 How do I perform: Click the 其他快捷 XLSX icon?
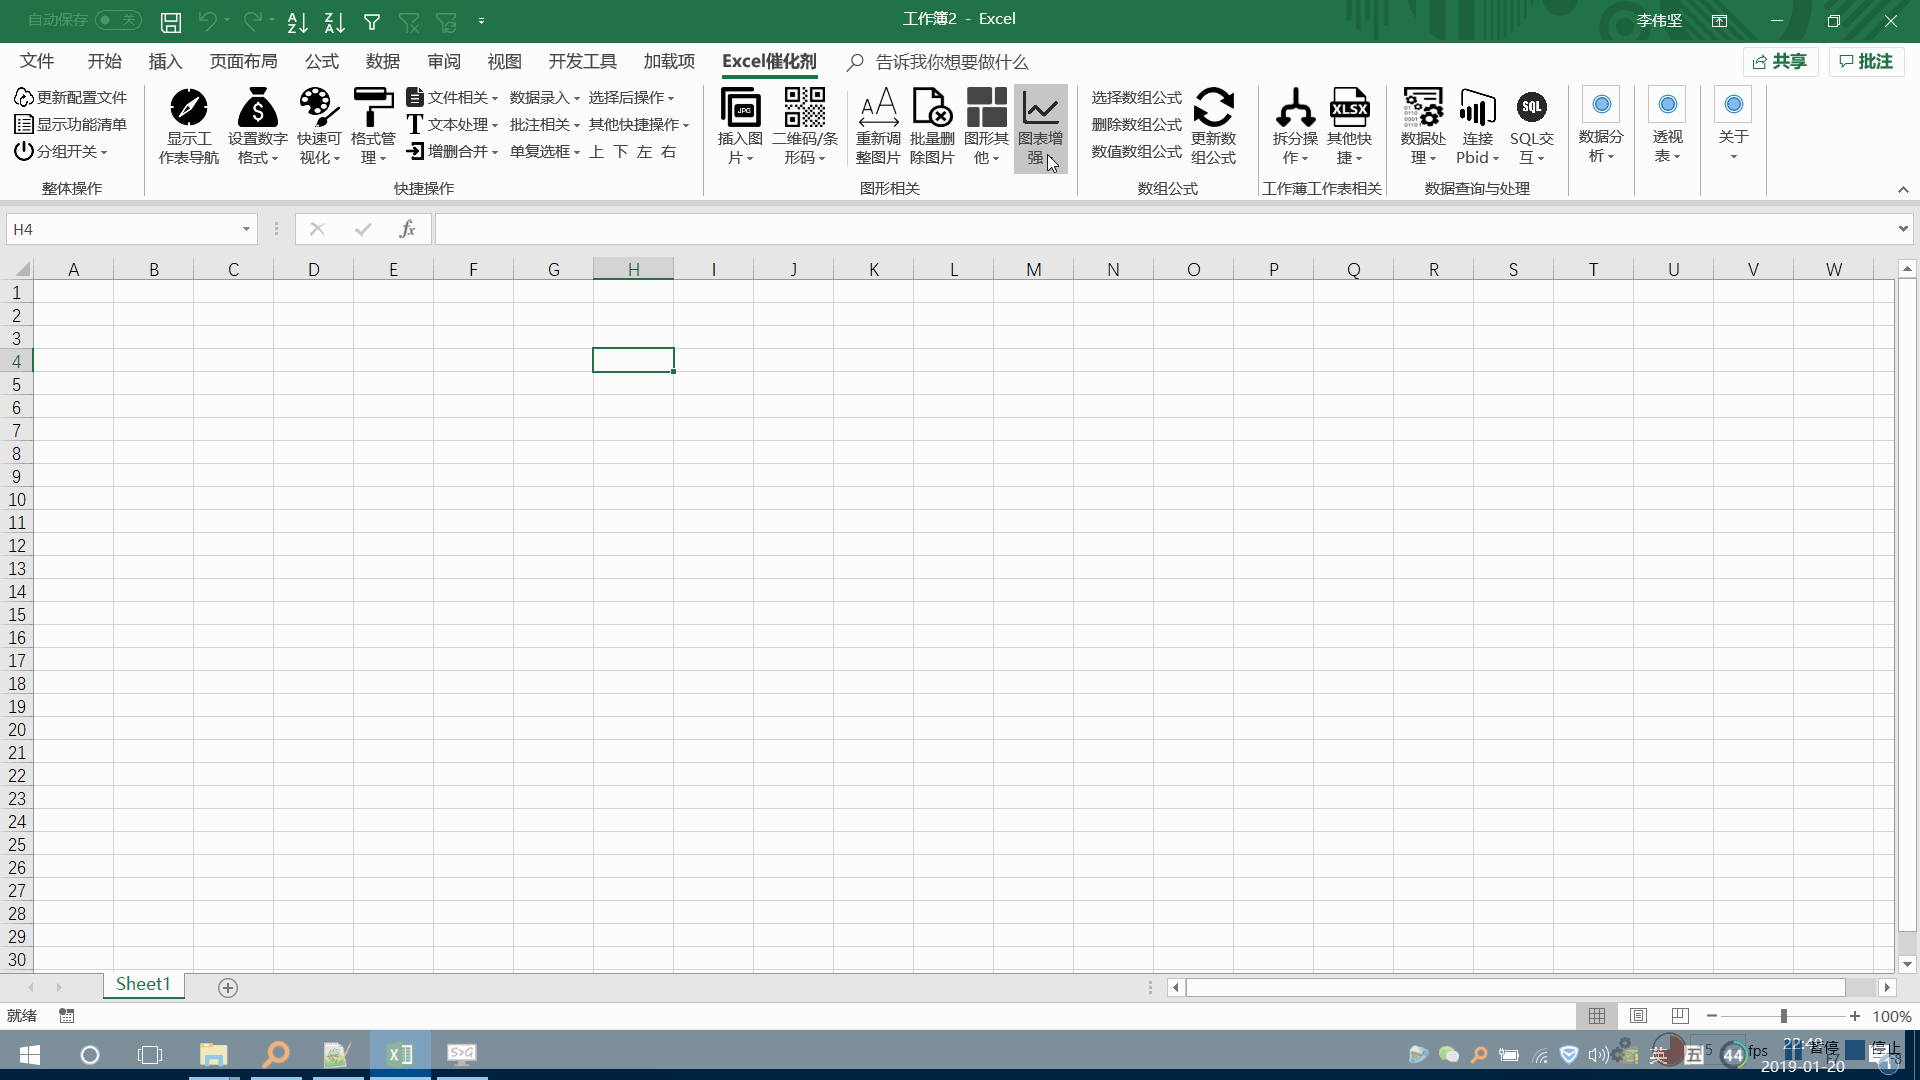(x=1349, y=107)
